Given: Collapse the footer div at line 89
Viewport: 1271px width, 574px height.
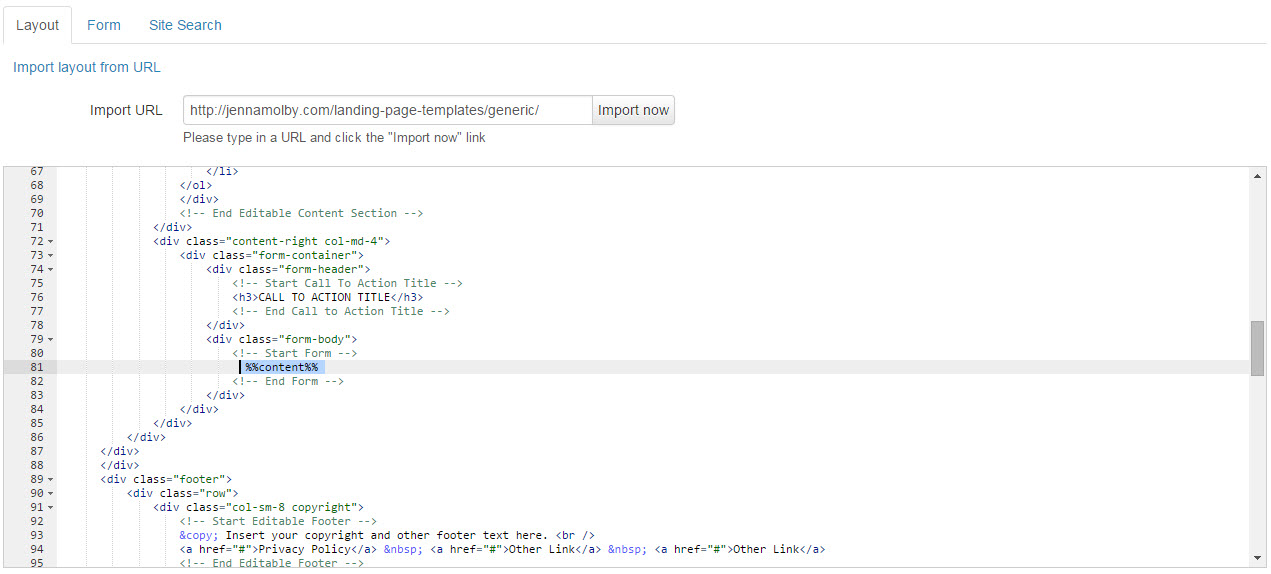Looking at the screenshot, I should (50, 480).
